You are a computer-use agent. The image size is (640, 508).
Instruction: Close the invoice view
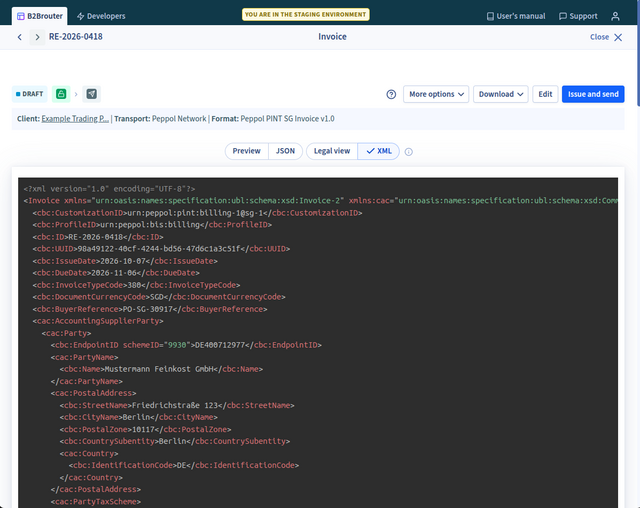[606, 37]
